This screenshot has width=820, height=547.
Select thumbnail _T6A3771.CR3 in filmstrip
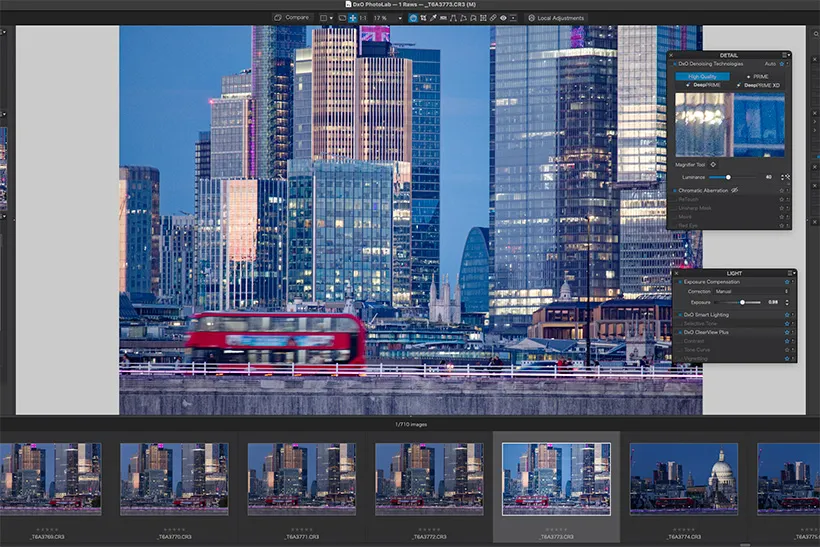(302, 480)
